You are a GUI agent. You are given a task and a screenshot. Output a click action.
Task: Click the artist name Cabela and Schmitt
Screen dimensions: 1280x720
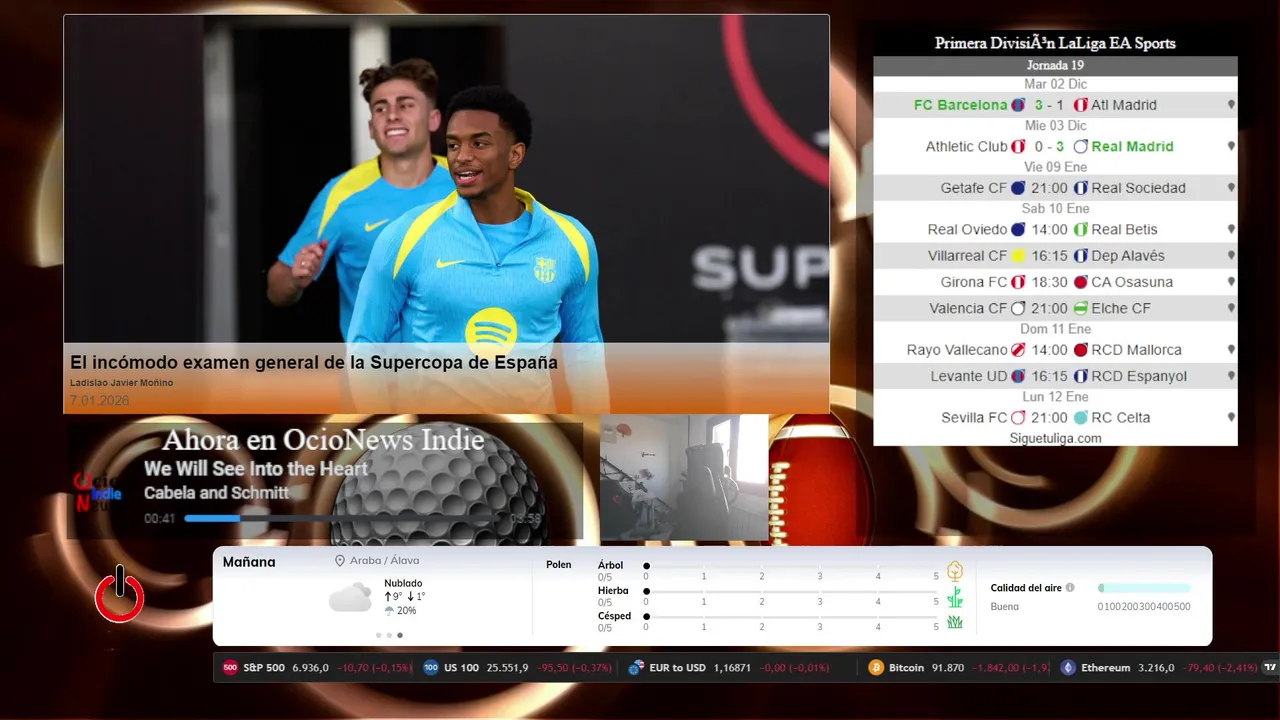coord(216,493)
